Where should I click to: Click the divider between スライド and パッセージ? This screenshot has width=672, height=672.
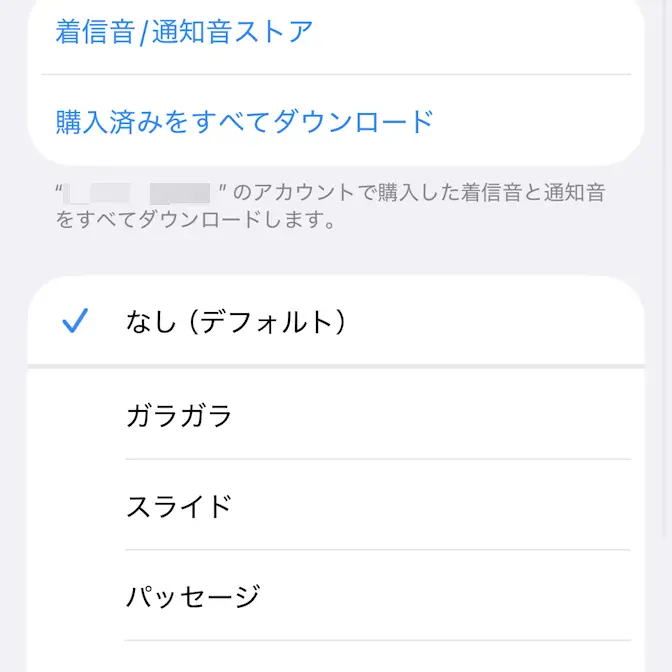(378, 550)
